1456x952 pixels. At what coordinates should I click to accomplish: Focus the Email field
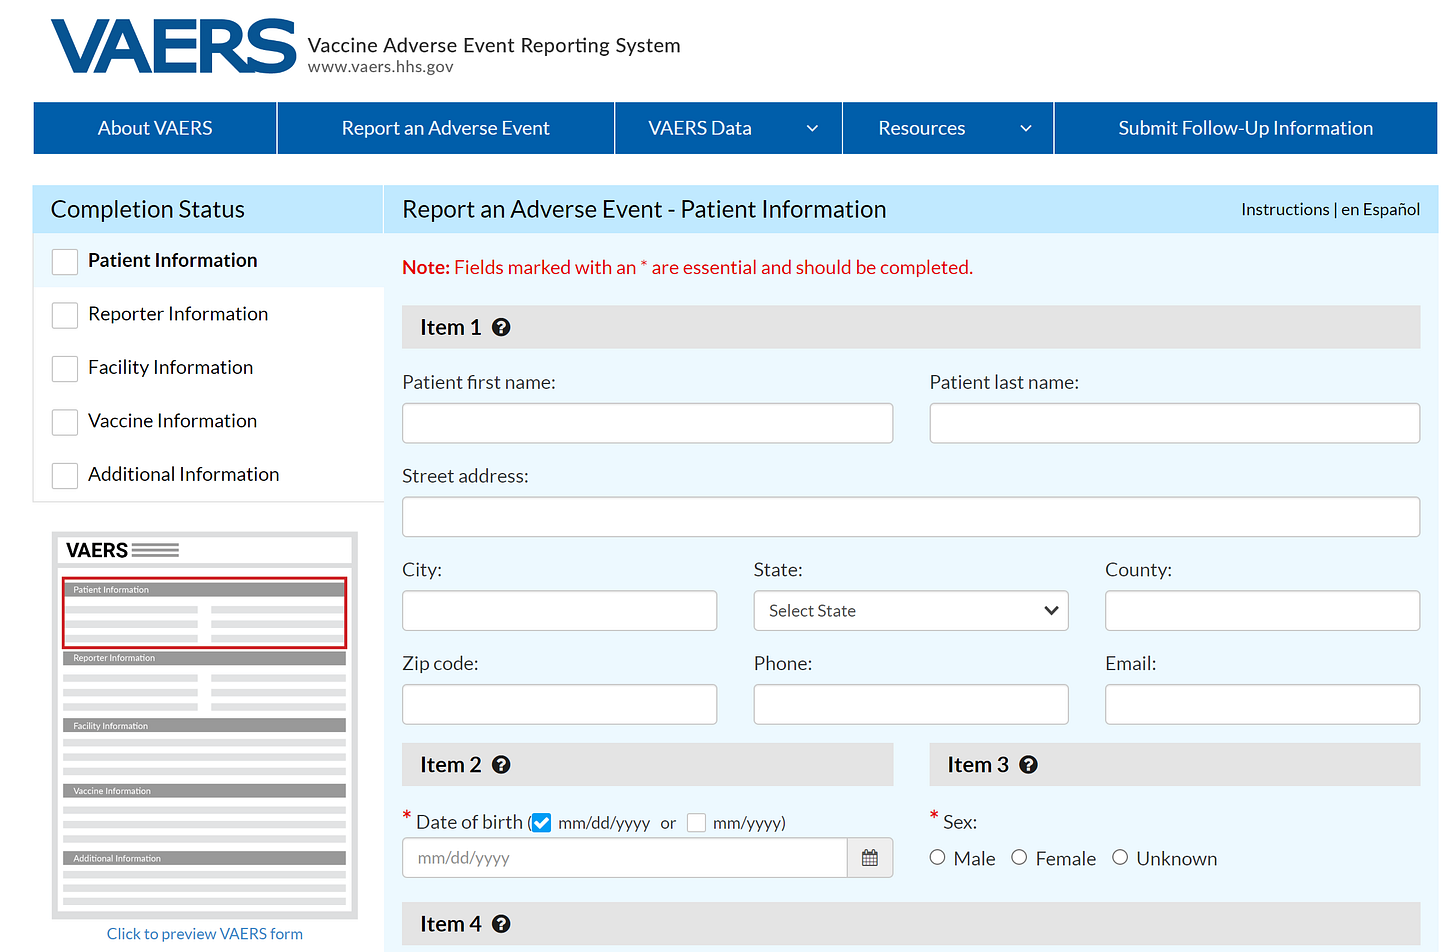[1262, 705]
